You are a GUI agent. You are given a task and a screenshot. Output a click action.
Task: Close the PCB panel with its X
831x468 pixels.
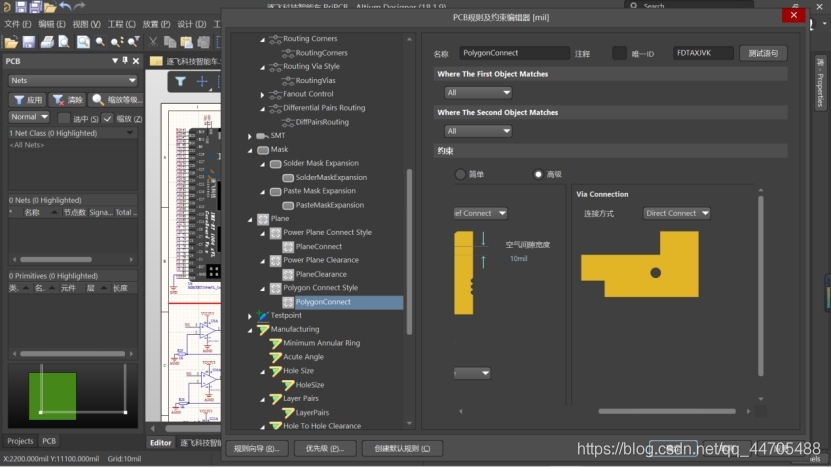[136, 61]
